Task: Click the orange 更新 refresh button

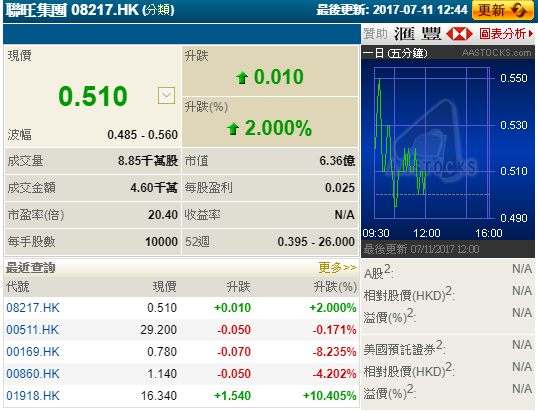Action: point(503,10)
